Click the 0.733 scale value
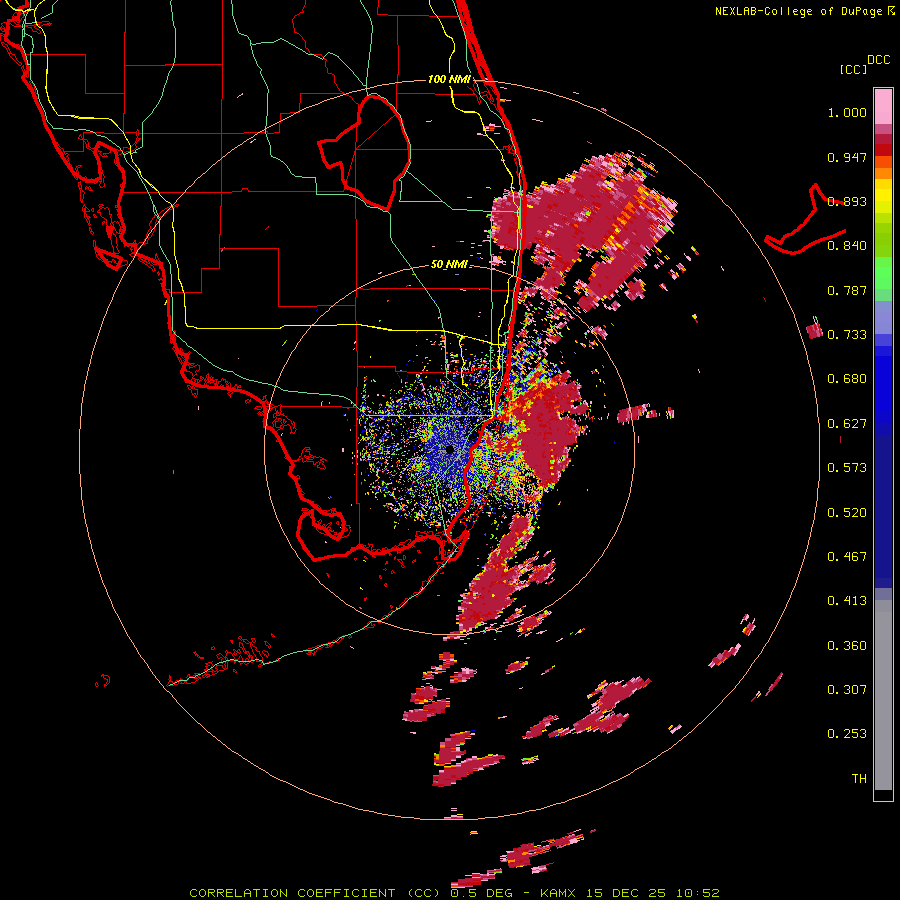Screen dimensions: 900x900 [x=847, y=335]
